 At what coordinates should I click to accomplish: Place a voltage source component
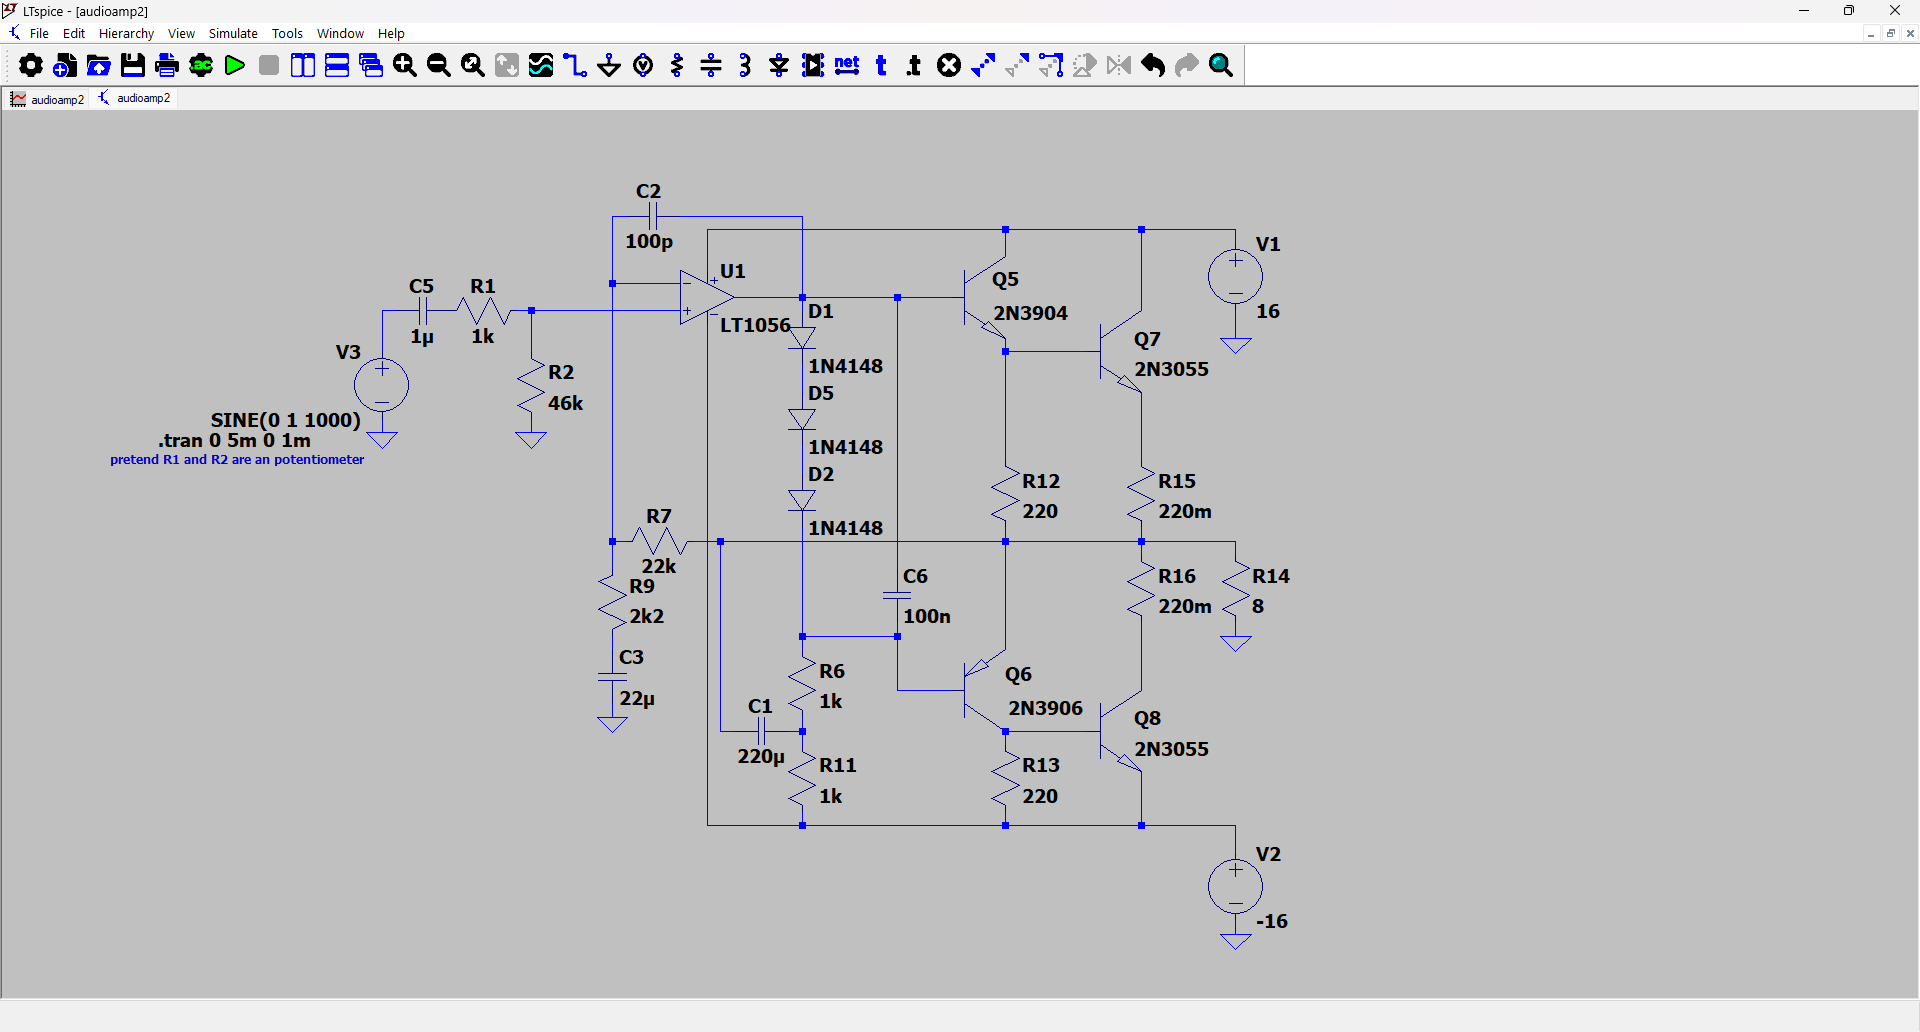pyautogui.click(x=644, y=66)
